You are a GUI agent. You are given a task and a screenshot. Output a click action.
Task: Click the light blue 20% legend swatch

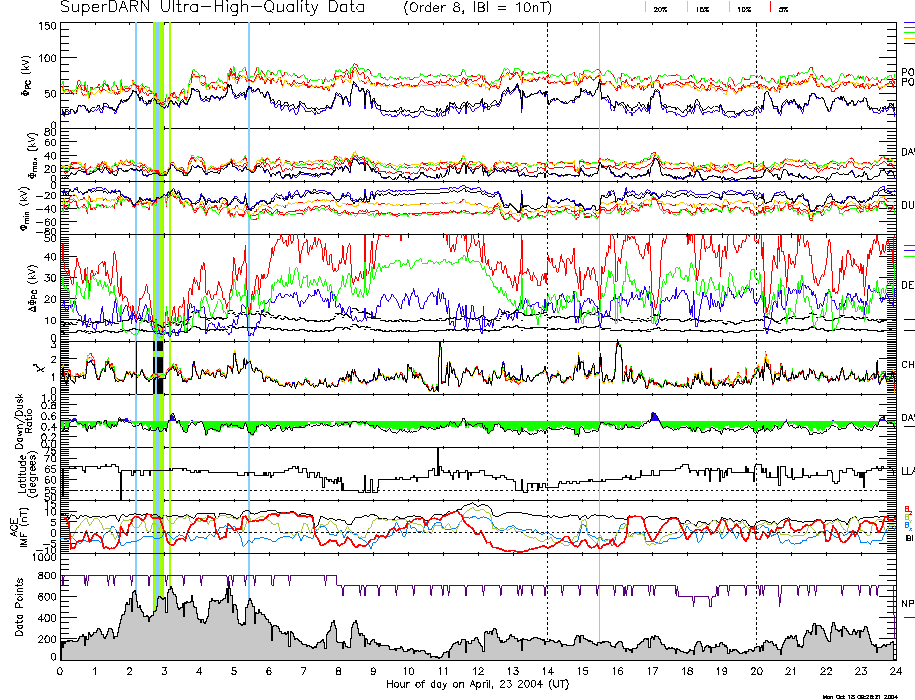tap(645, 8)
